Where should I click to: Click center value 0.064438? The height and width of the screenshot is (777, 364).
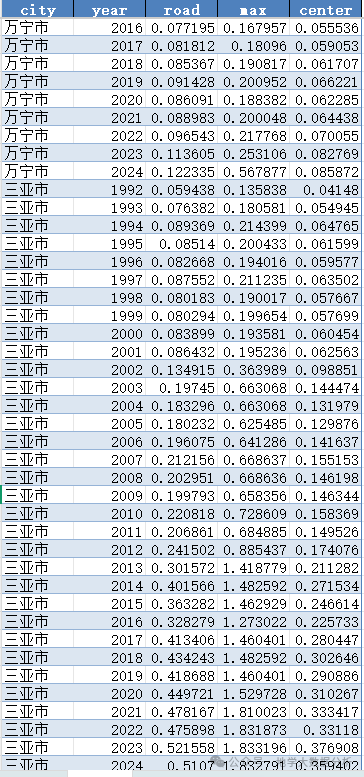[325, 118]
